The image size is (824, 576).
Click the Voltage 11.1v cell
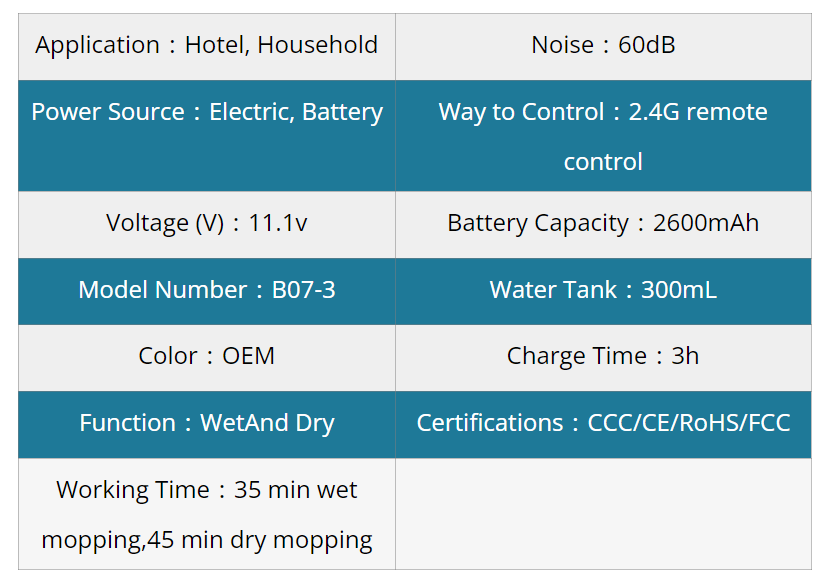[x=207, y=224]
